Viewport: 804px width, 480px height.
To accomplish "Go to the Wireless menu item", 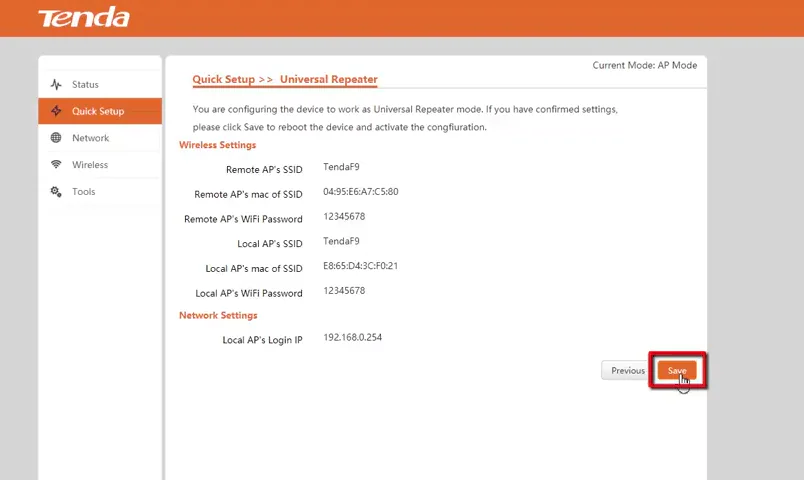I will [x=100, y=164].
